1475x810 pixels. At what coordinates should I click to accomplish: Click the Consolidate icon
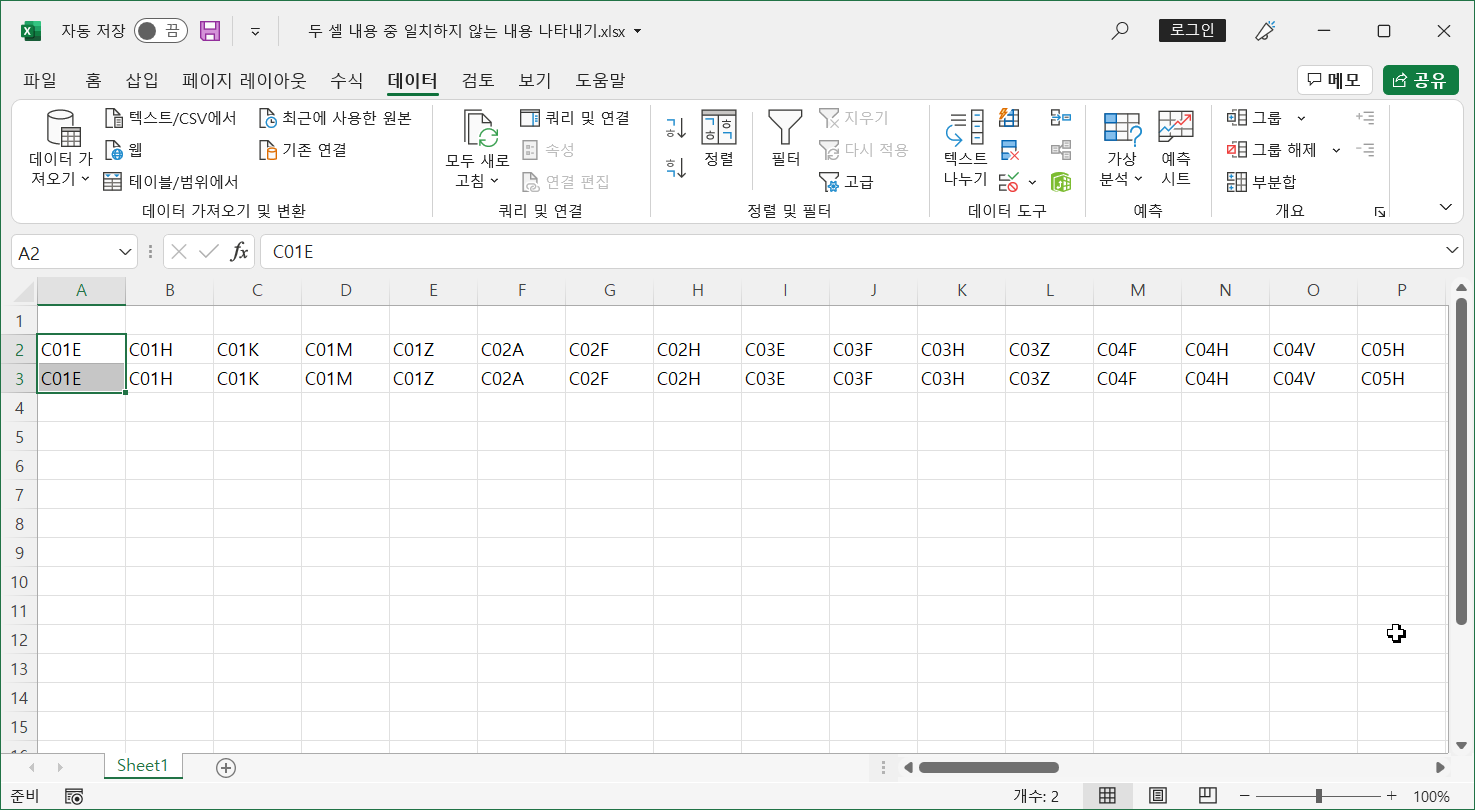tap(1061, 119)
